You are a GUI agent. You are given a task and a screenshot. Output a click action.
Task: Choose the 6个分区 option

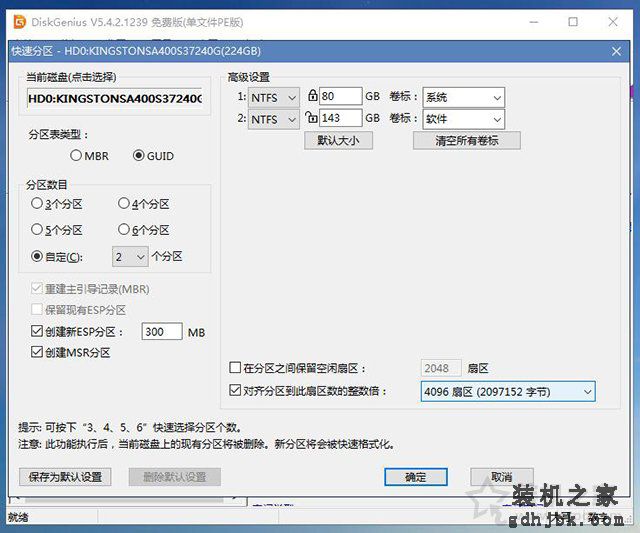pos(144,230)
